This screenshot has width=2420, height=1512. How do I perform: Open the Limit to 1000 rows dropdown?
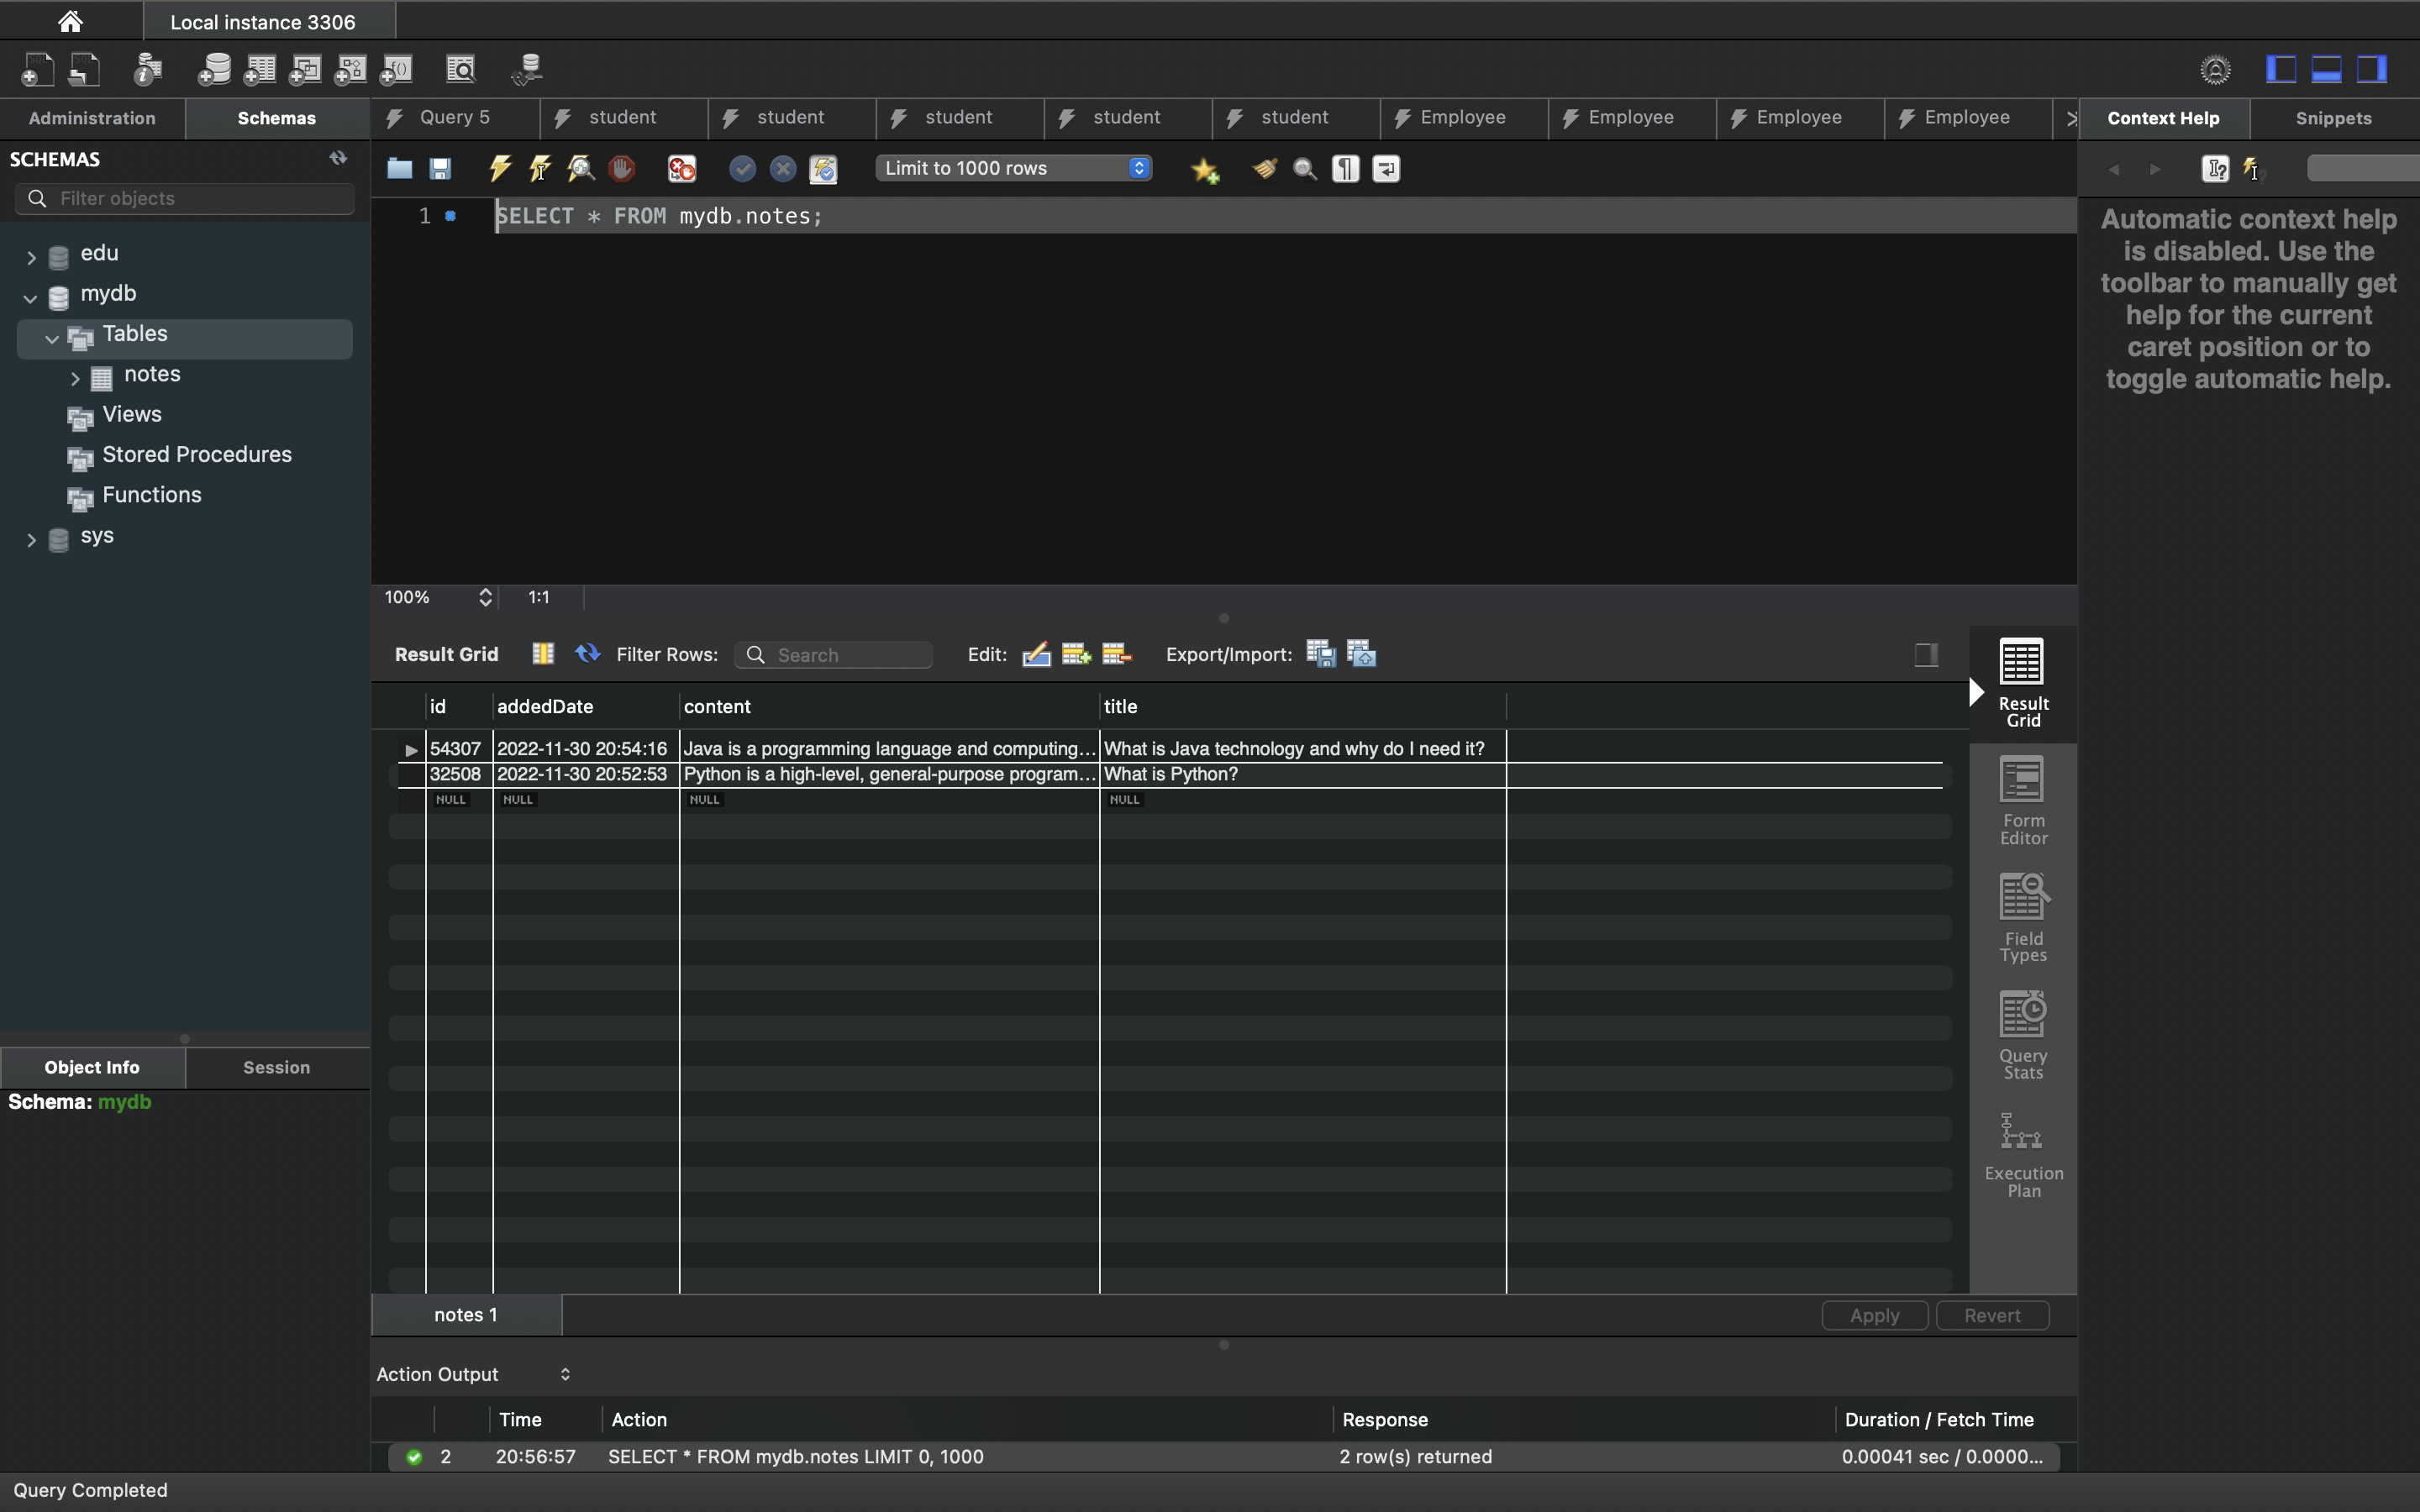point(1013,168)
